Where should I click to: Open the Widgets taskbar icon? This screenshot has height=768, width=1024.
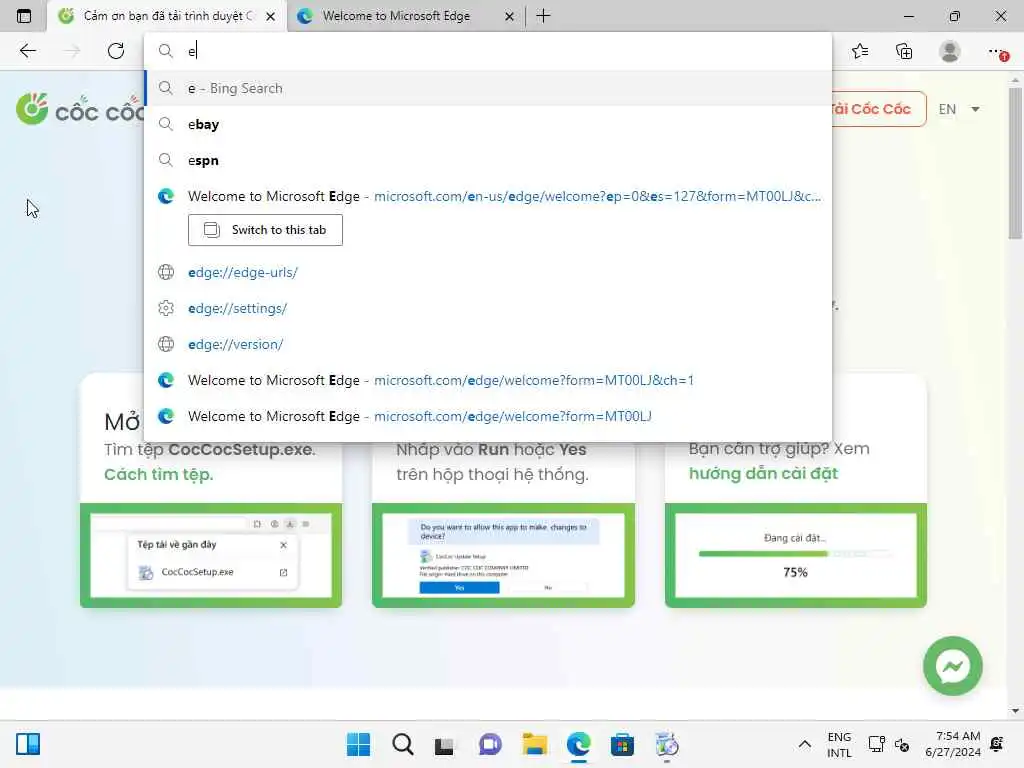tap(28, 744)
